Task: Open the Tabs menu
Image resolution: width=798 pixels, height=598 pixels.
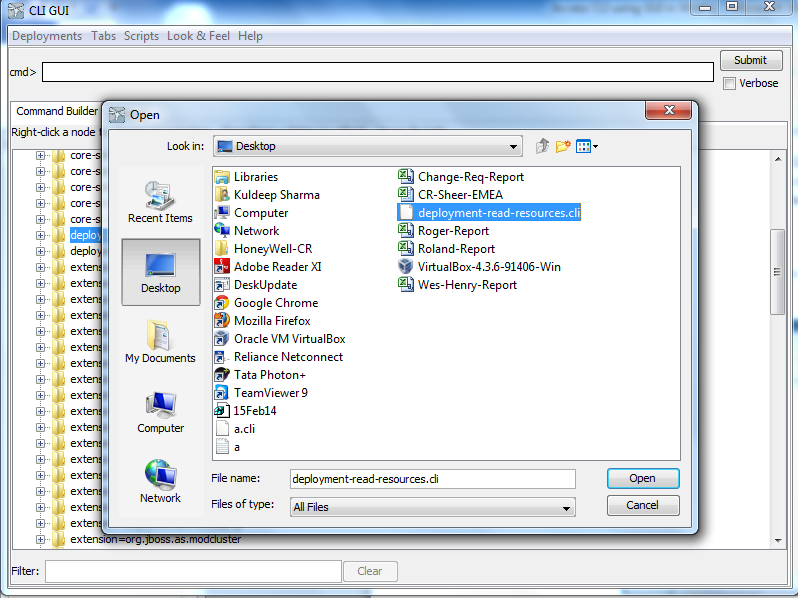Action: [x=103, y=36]
